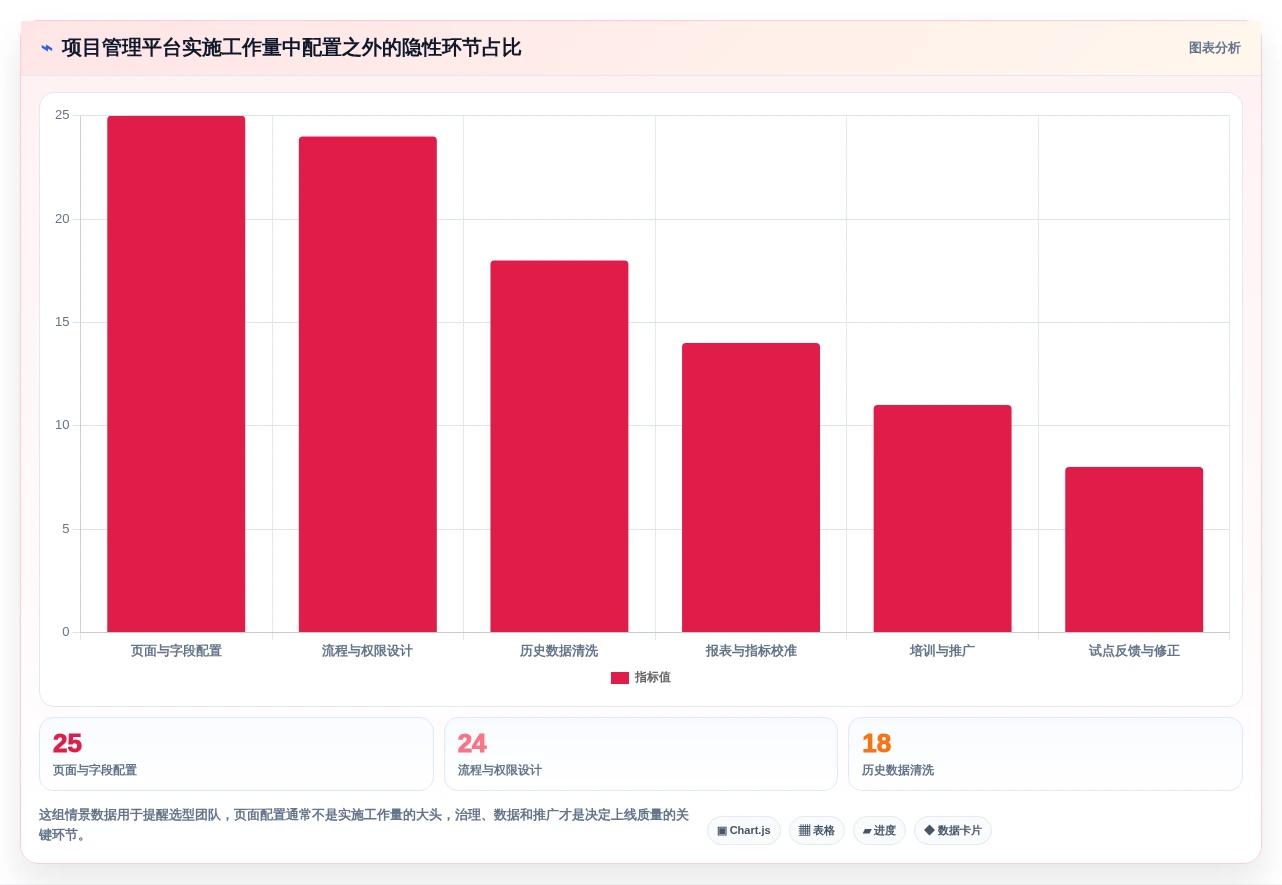Click the 进度 tag chip
Screen dimensions: 1282x885
click(x=879, y=831)
